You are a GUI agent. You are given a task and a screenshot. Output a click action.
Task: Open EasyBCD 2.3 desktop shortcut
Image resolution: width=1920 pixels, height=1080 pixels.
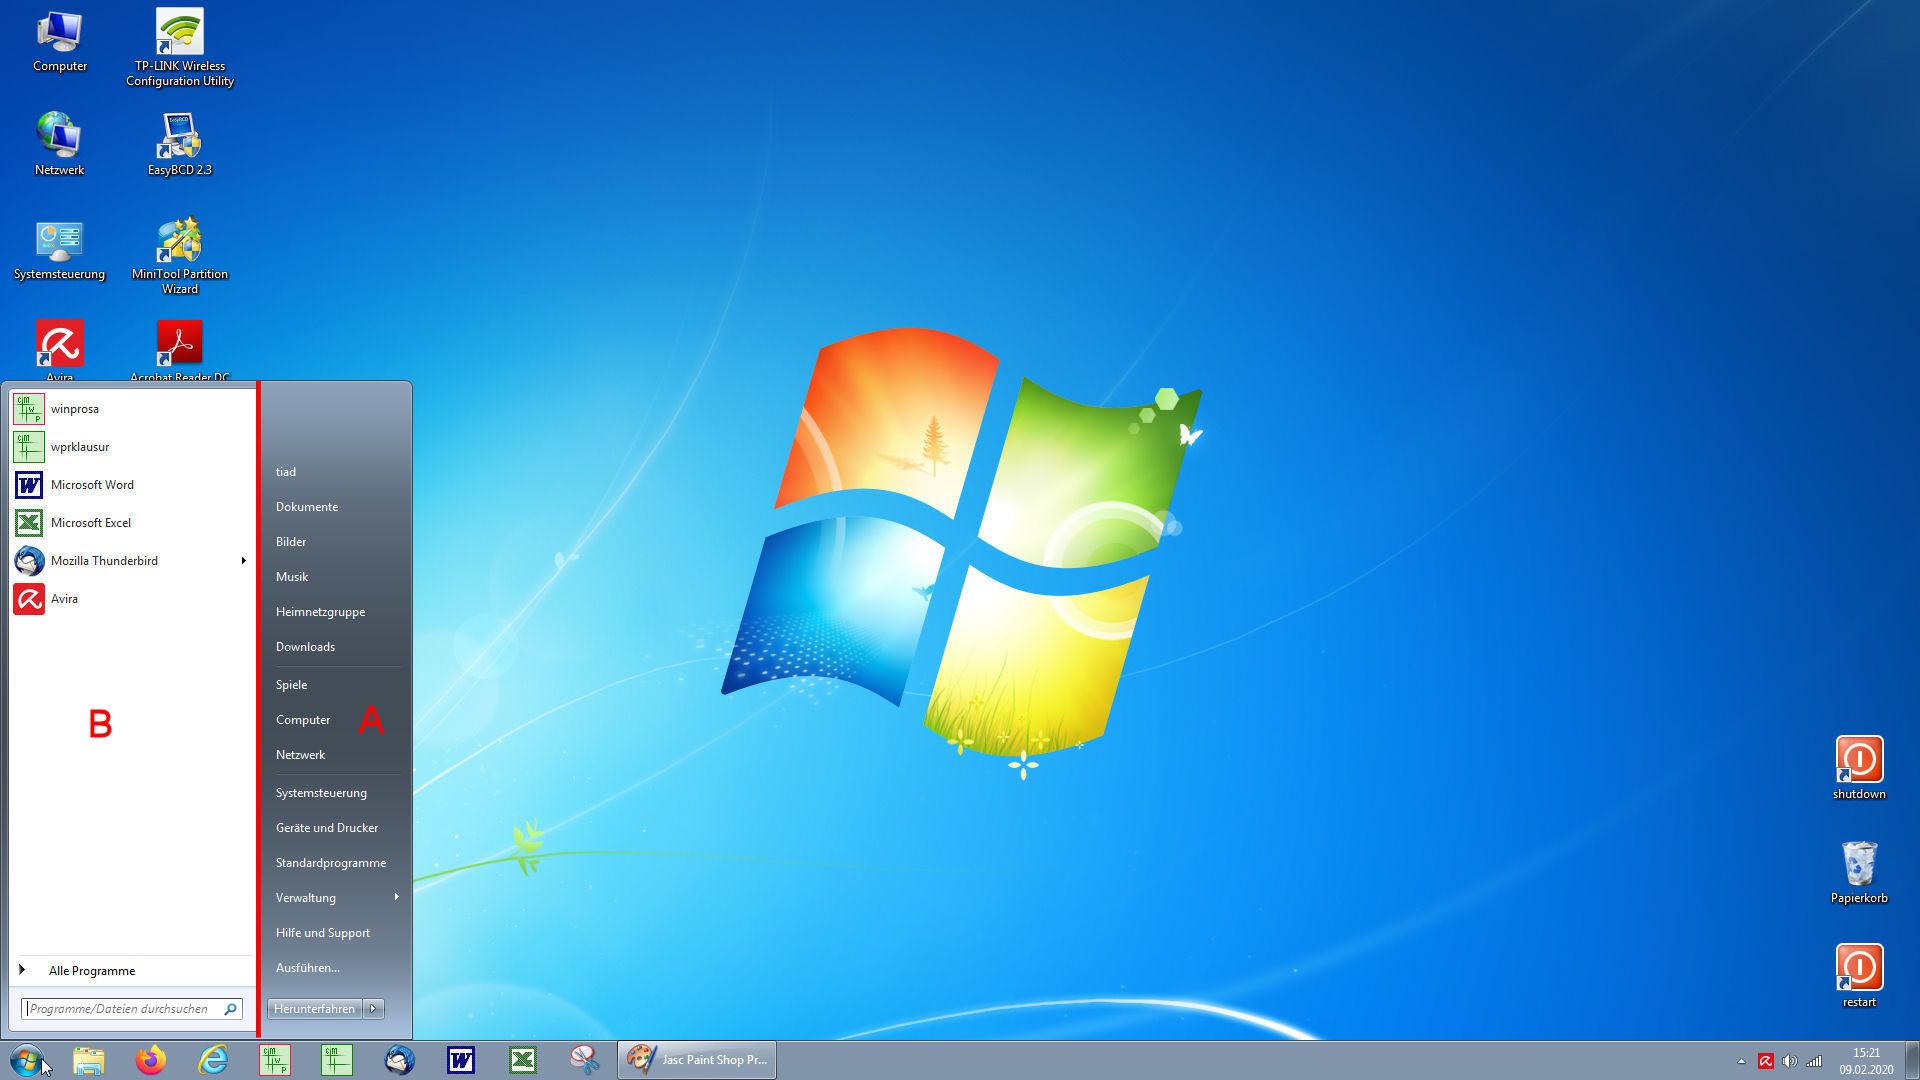(x=180, y=136)
